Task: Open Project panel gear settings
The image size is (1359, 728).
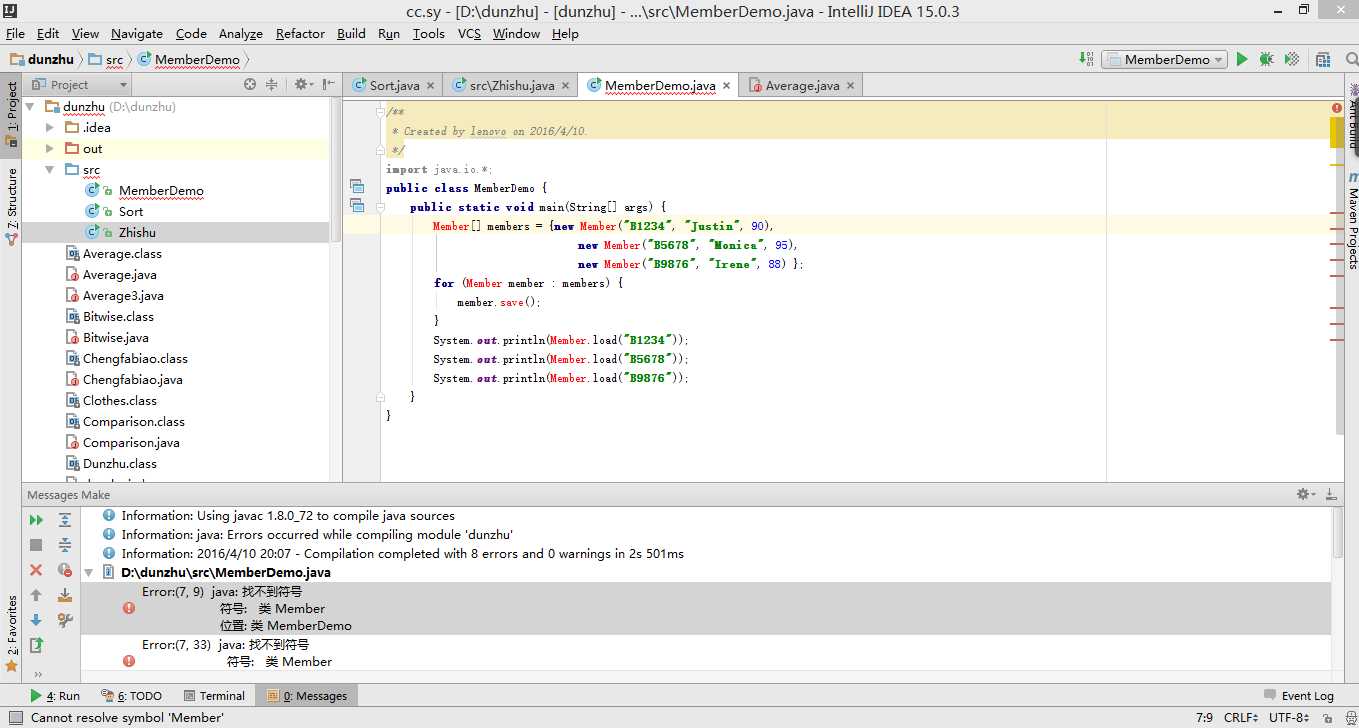Action: coord(301,85)
